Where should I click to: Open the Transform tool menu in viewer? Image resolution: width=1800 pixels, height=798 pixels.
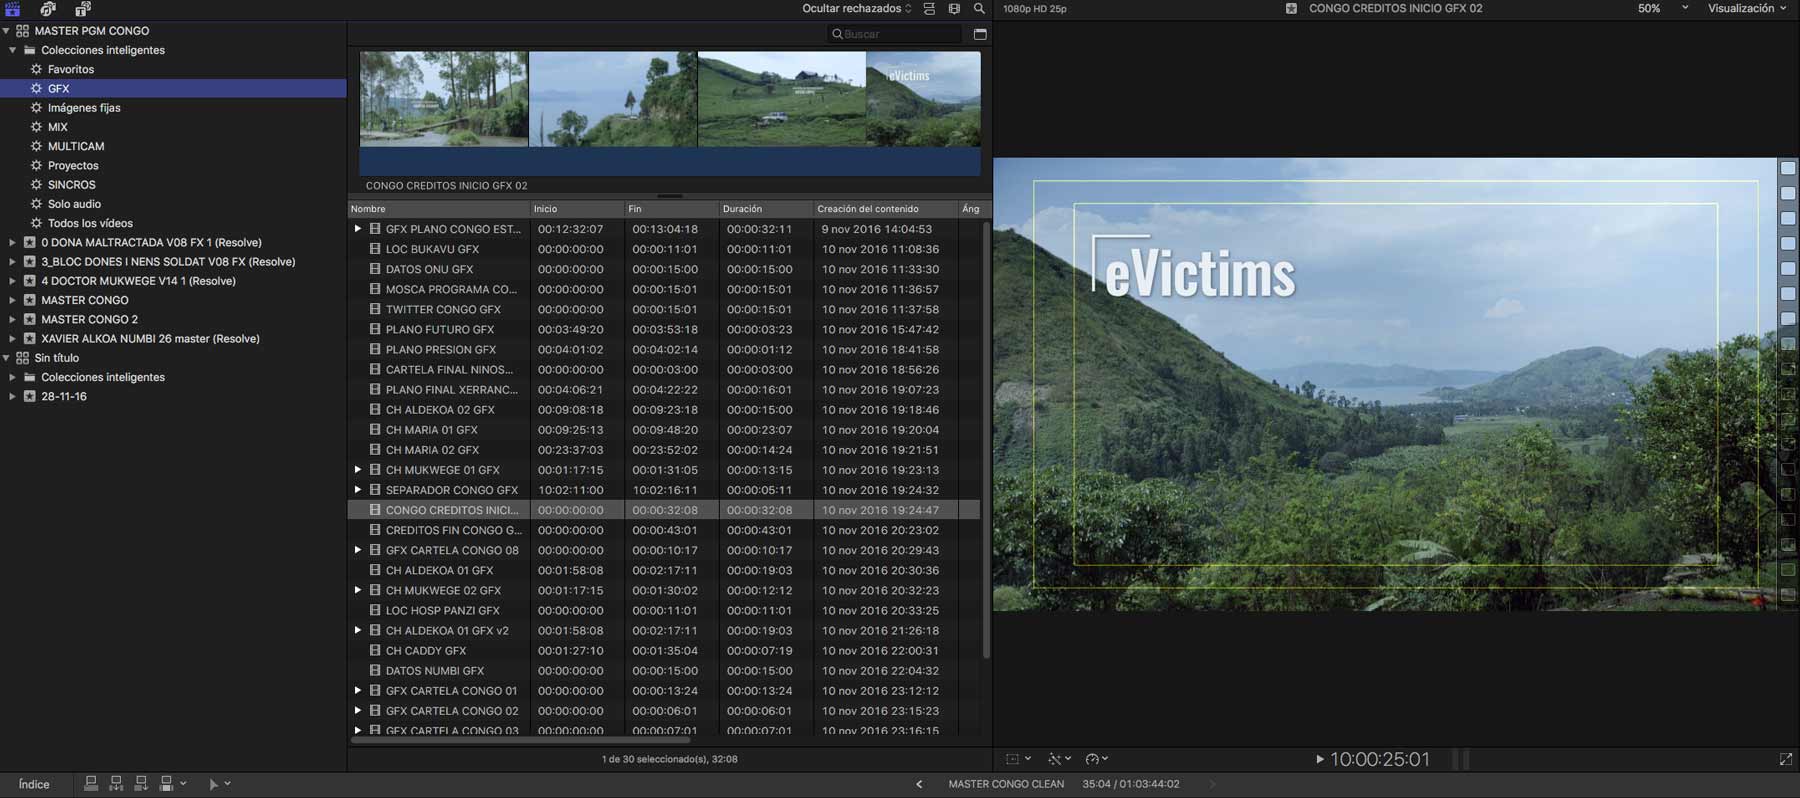tap(1018, 759)
